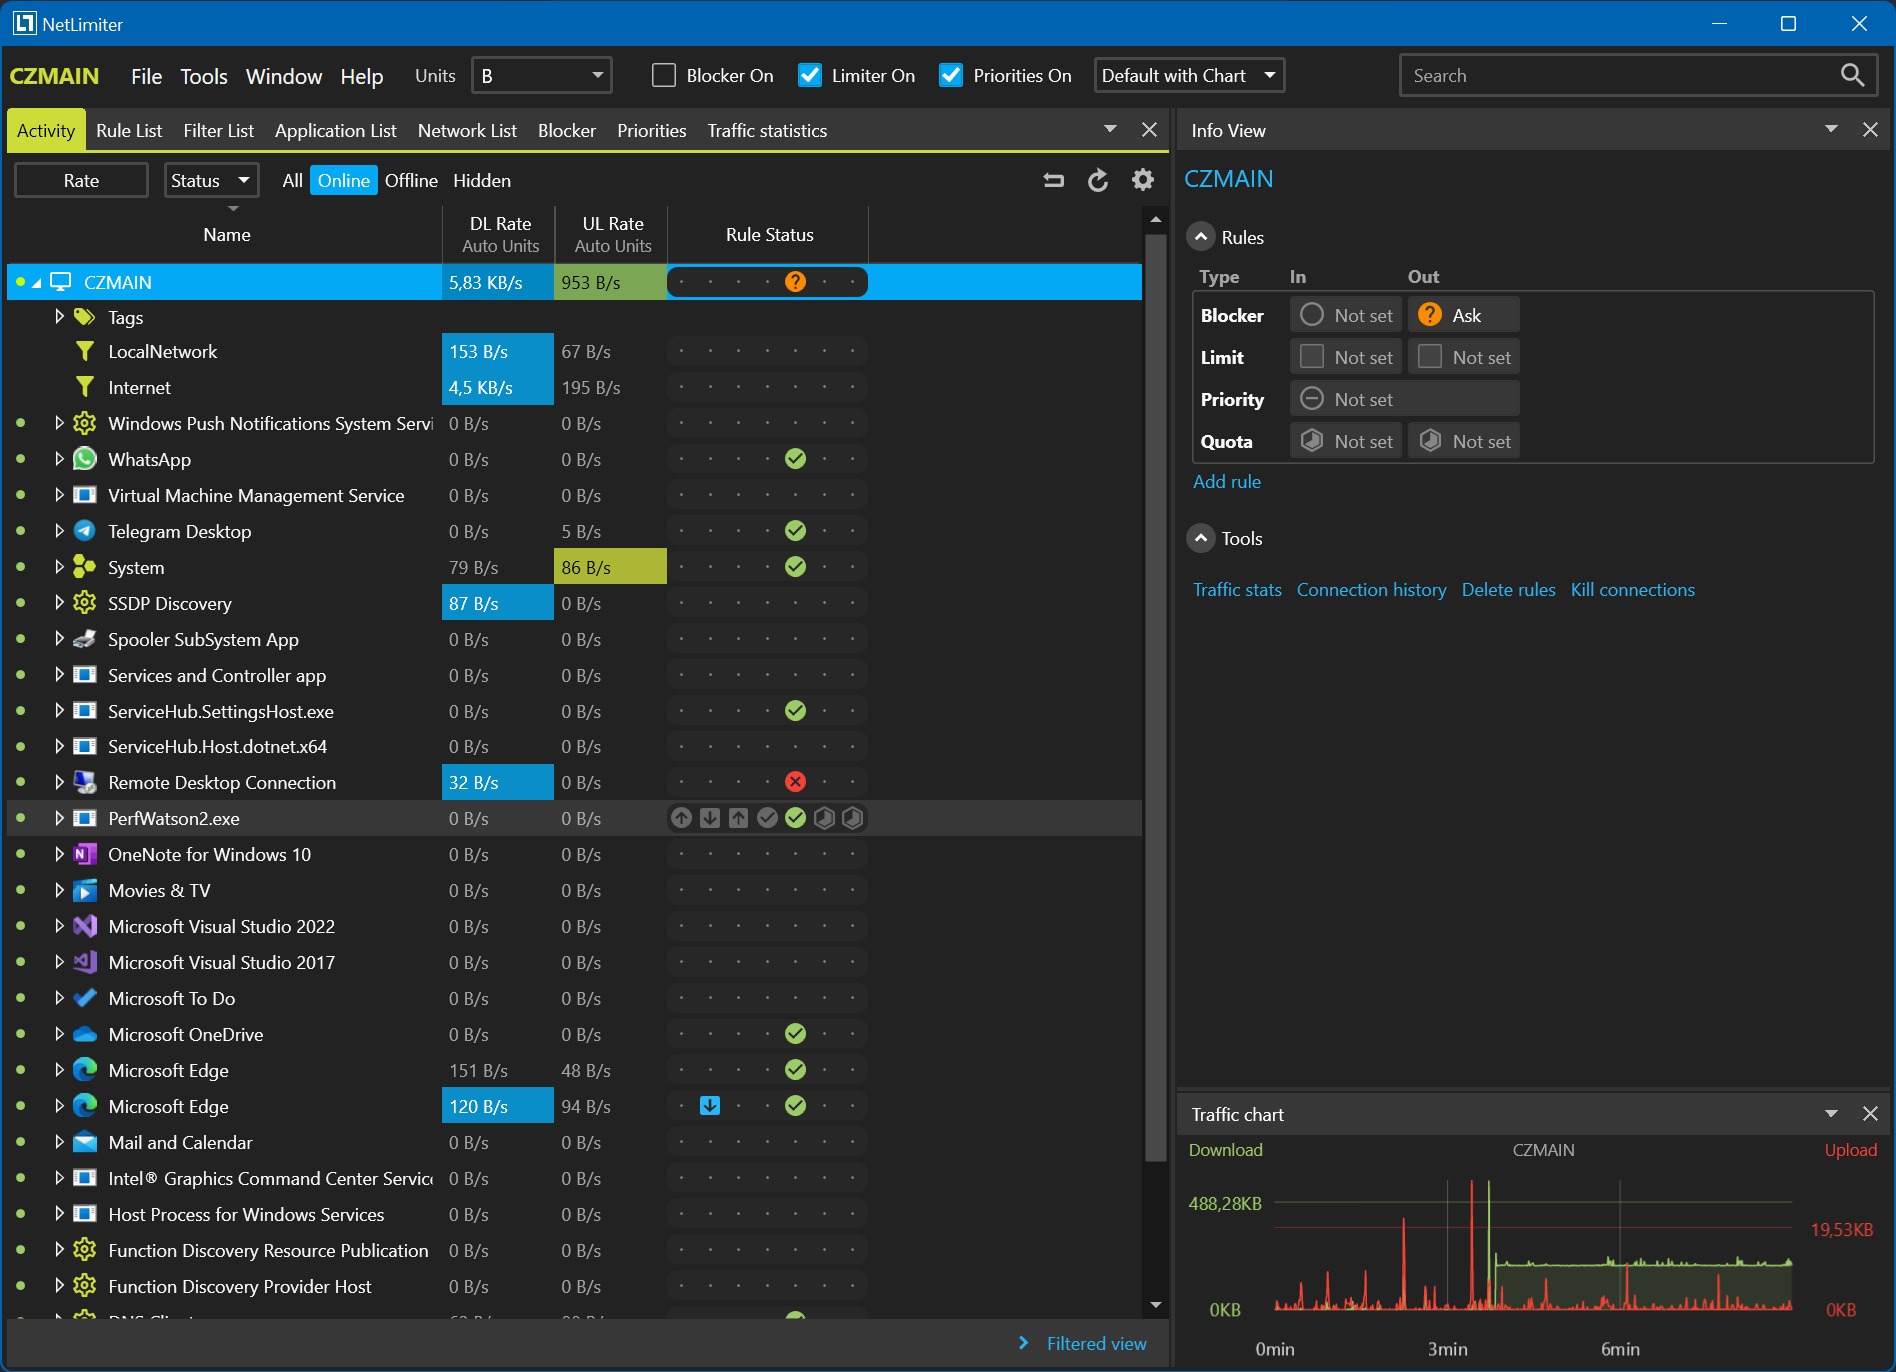This screenshot has height=1372, width=1896.
Task: Click the traffic chart graph area
Action: [x=1533, y=1245]
